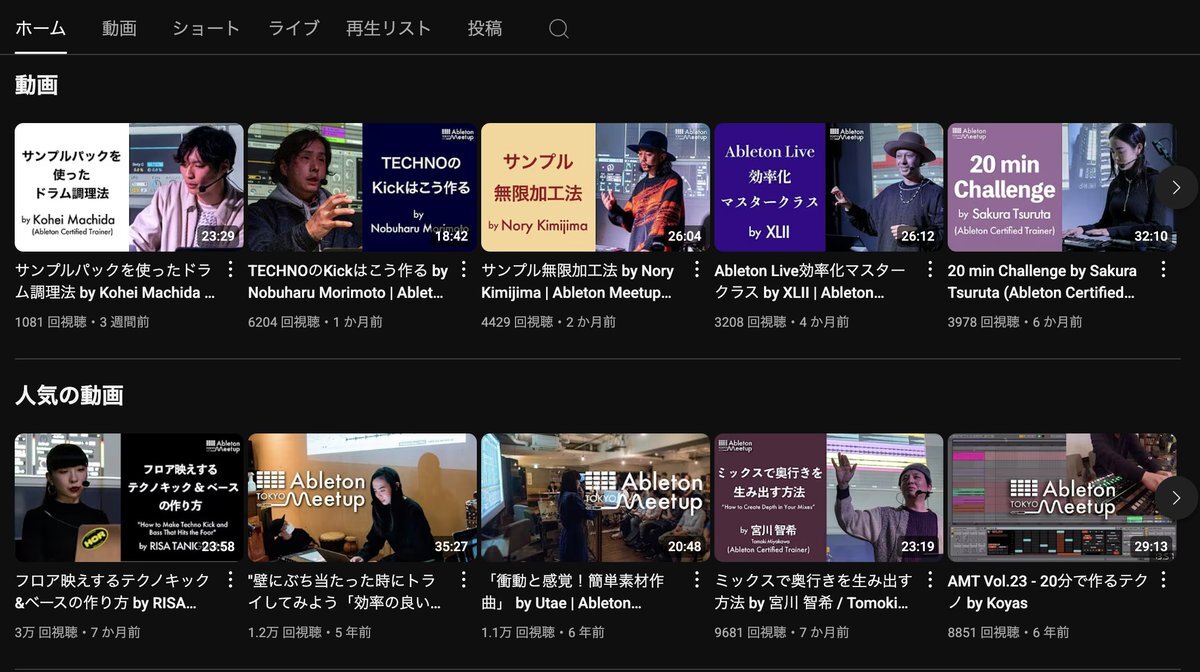Click the text 3978 回視聴・6 か月前
The height and width of the screenshot is (672, 1200).
coord(1015,322)
